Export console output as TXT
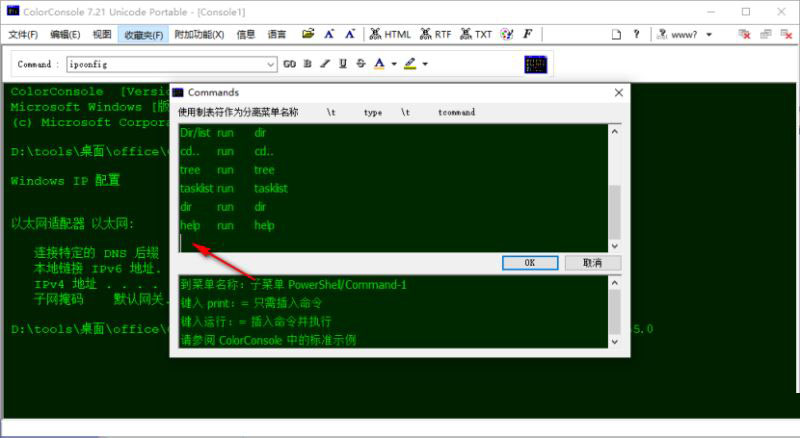Screen dimensions: 800x438 (x=476, y=34)
